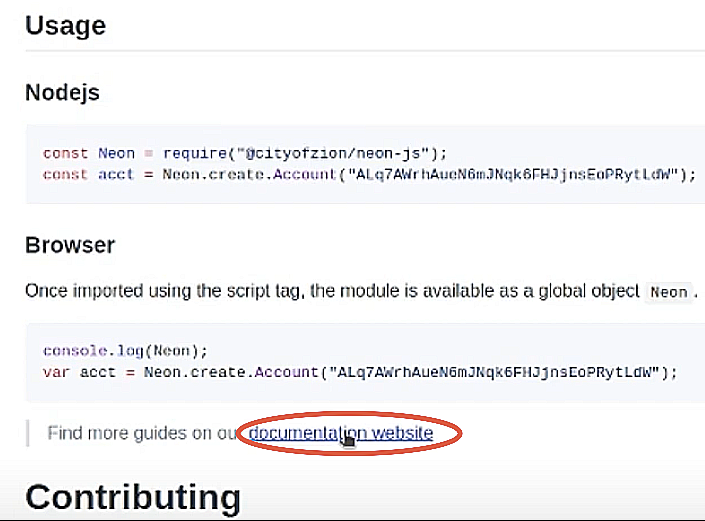Click the 'const acct' code line
Screen dimensions: 705x521
click(x=369, y=174)
